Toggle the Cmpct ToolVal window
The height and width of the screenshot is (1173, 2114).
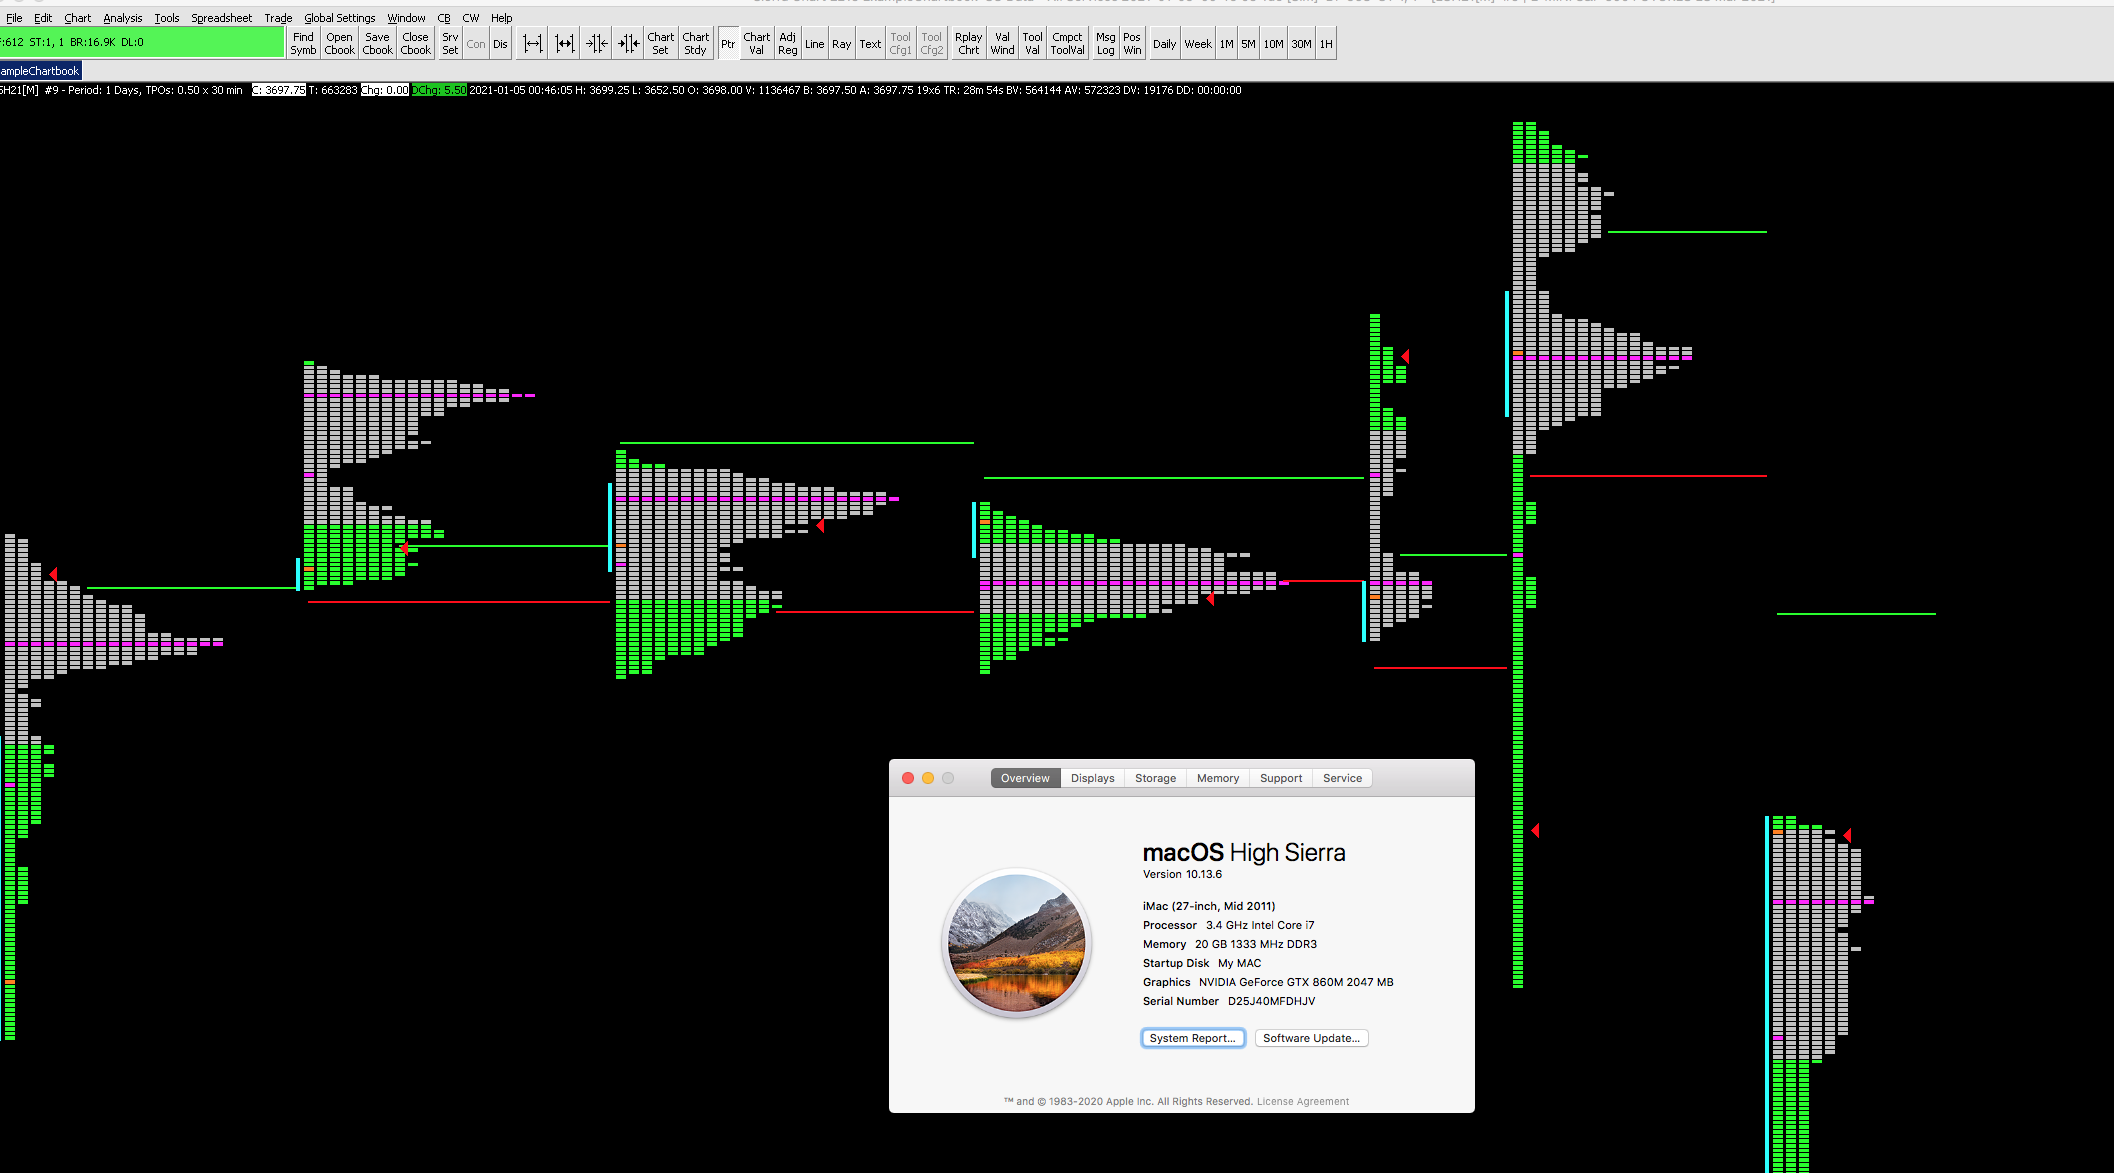tap(1067, 43)
